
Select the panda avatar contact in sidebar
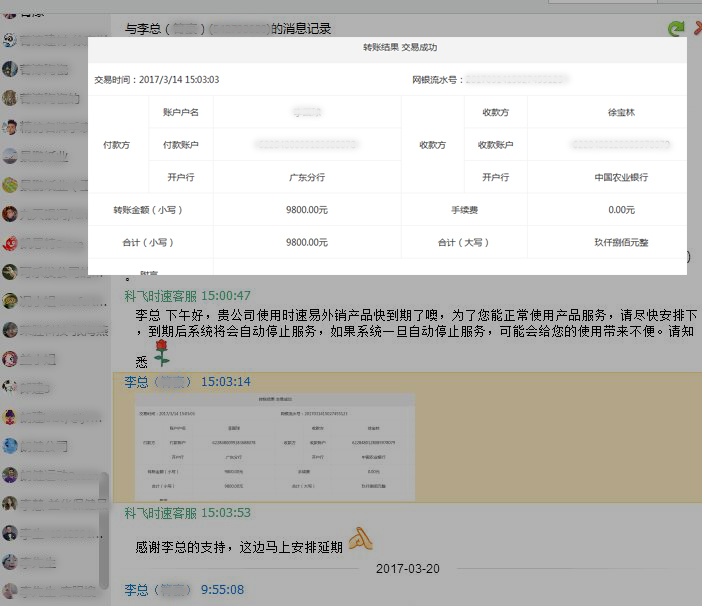point(10,41)
